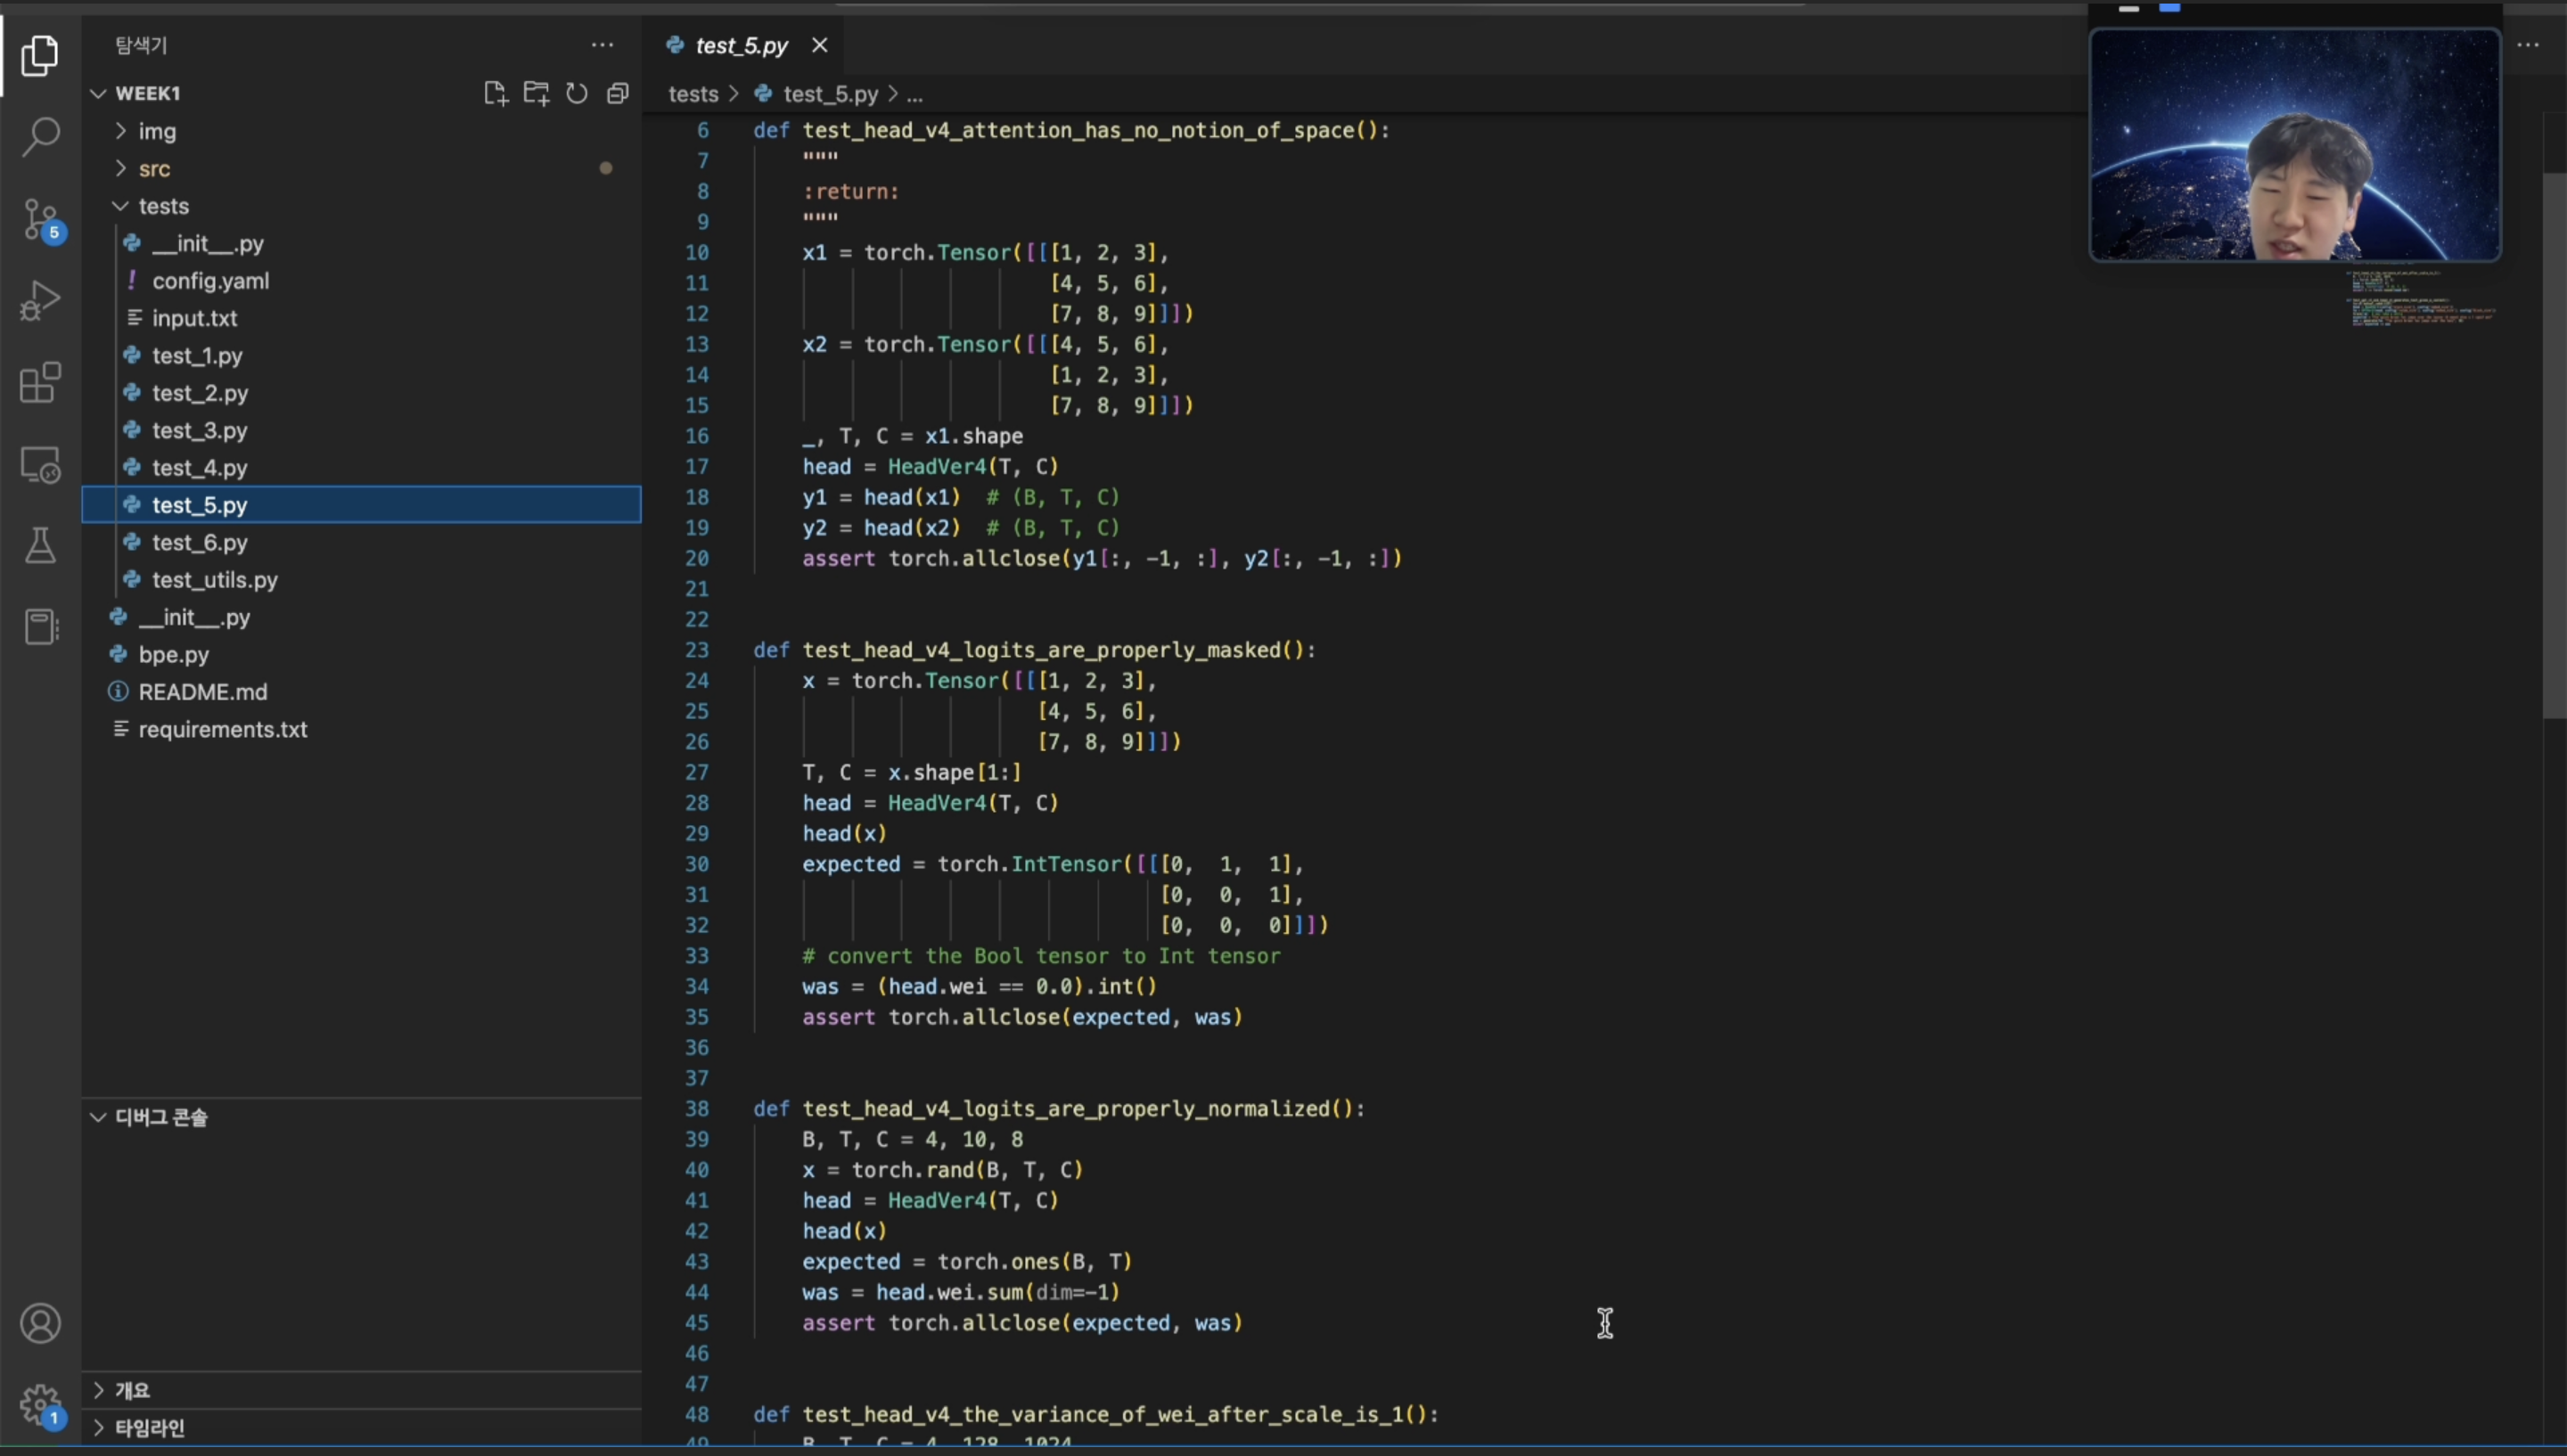The image size is (2567, 1456).
Task: Open the Testing beaker icon
Action: (x=40, y=546)
